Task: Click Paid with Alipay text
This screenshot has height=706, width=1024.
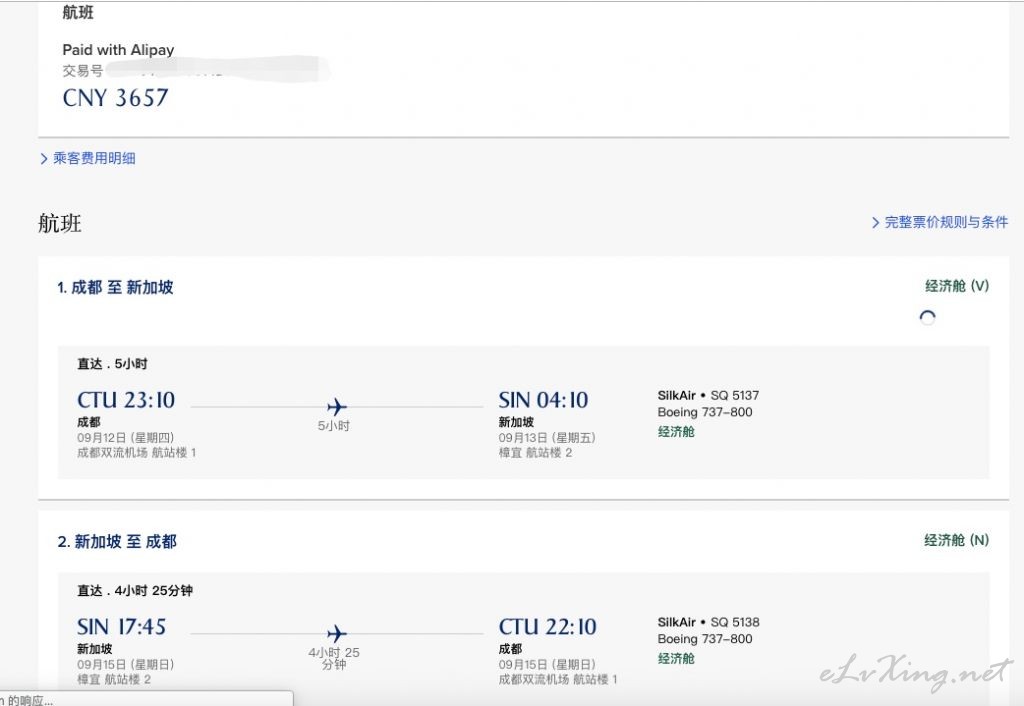Action: click(118, 50)
